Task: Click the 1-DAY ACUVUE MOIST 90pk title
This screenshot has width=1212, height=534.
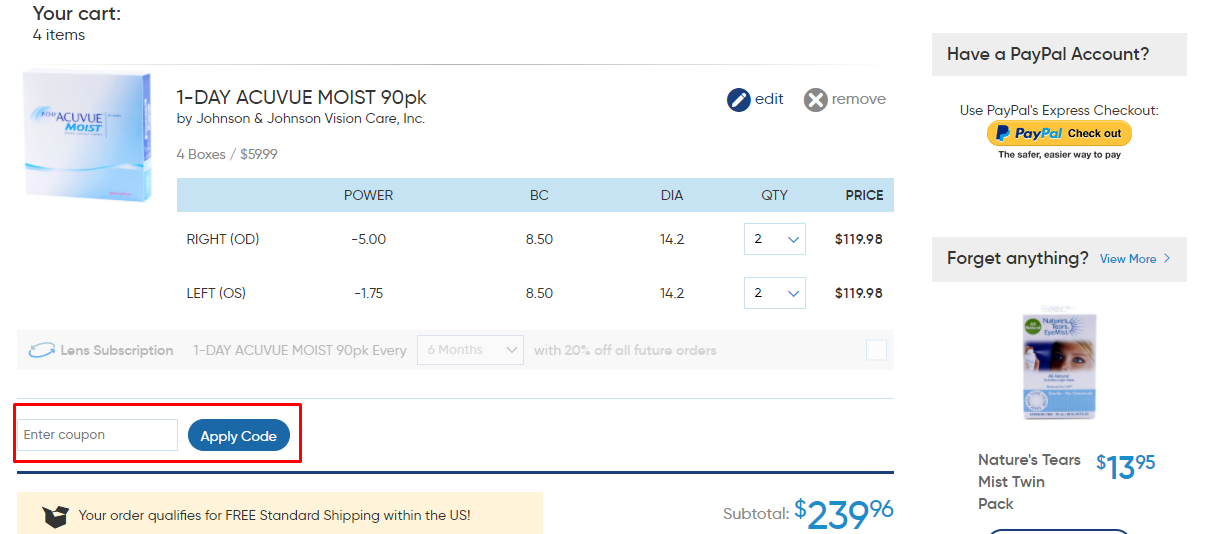Action: click(302, 97)
